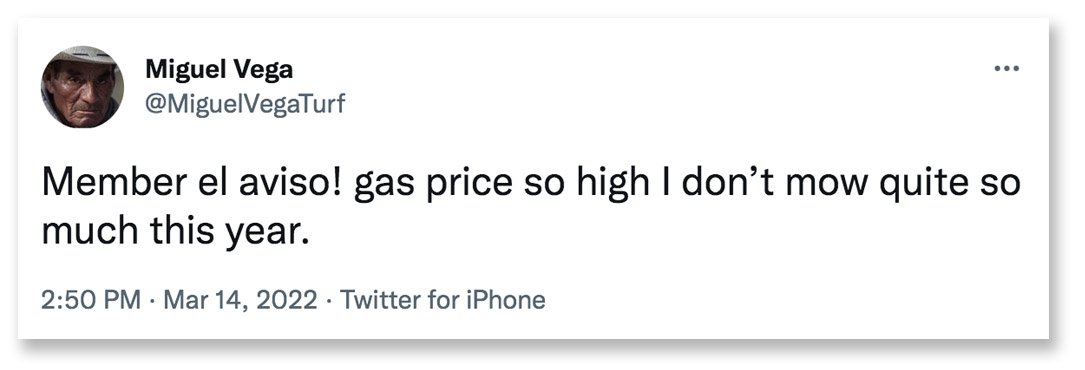1085x370 pixels.
Task: Click the 2:50 PM timestamp
Action: (91, 300)
